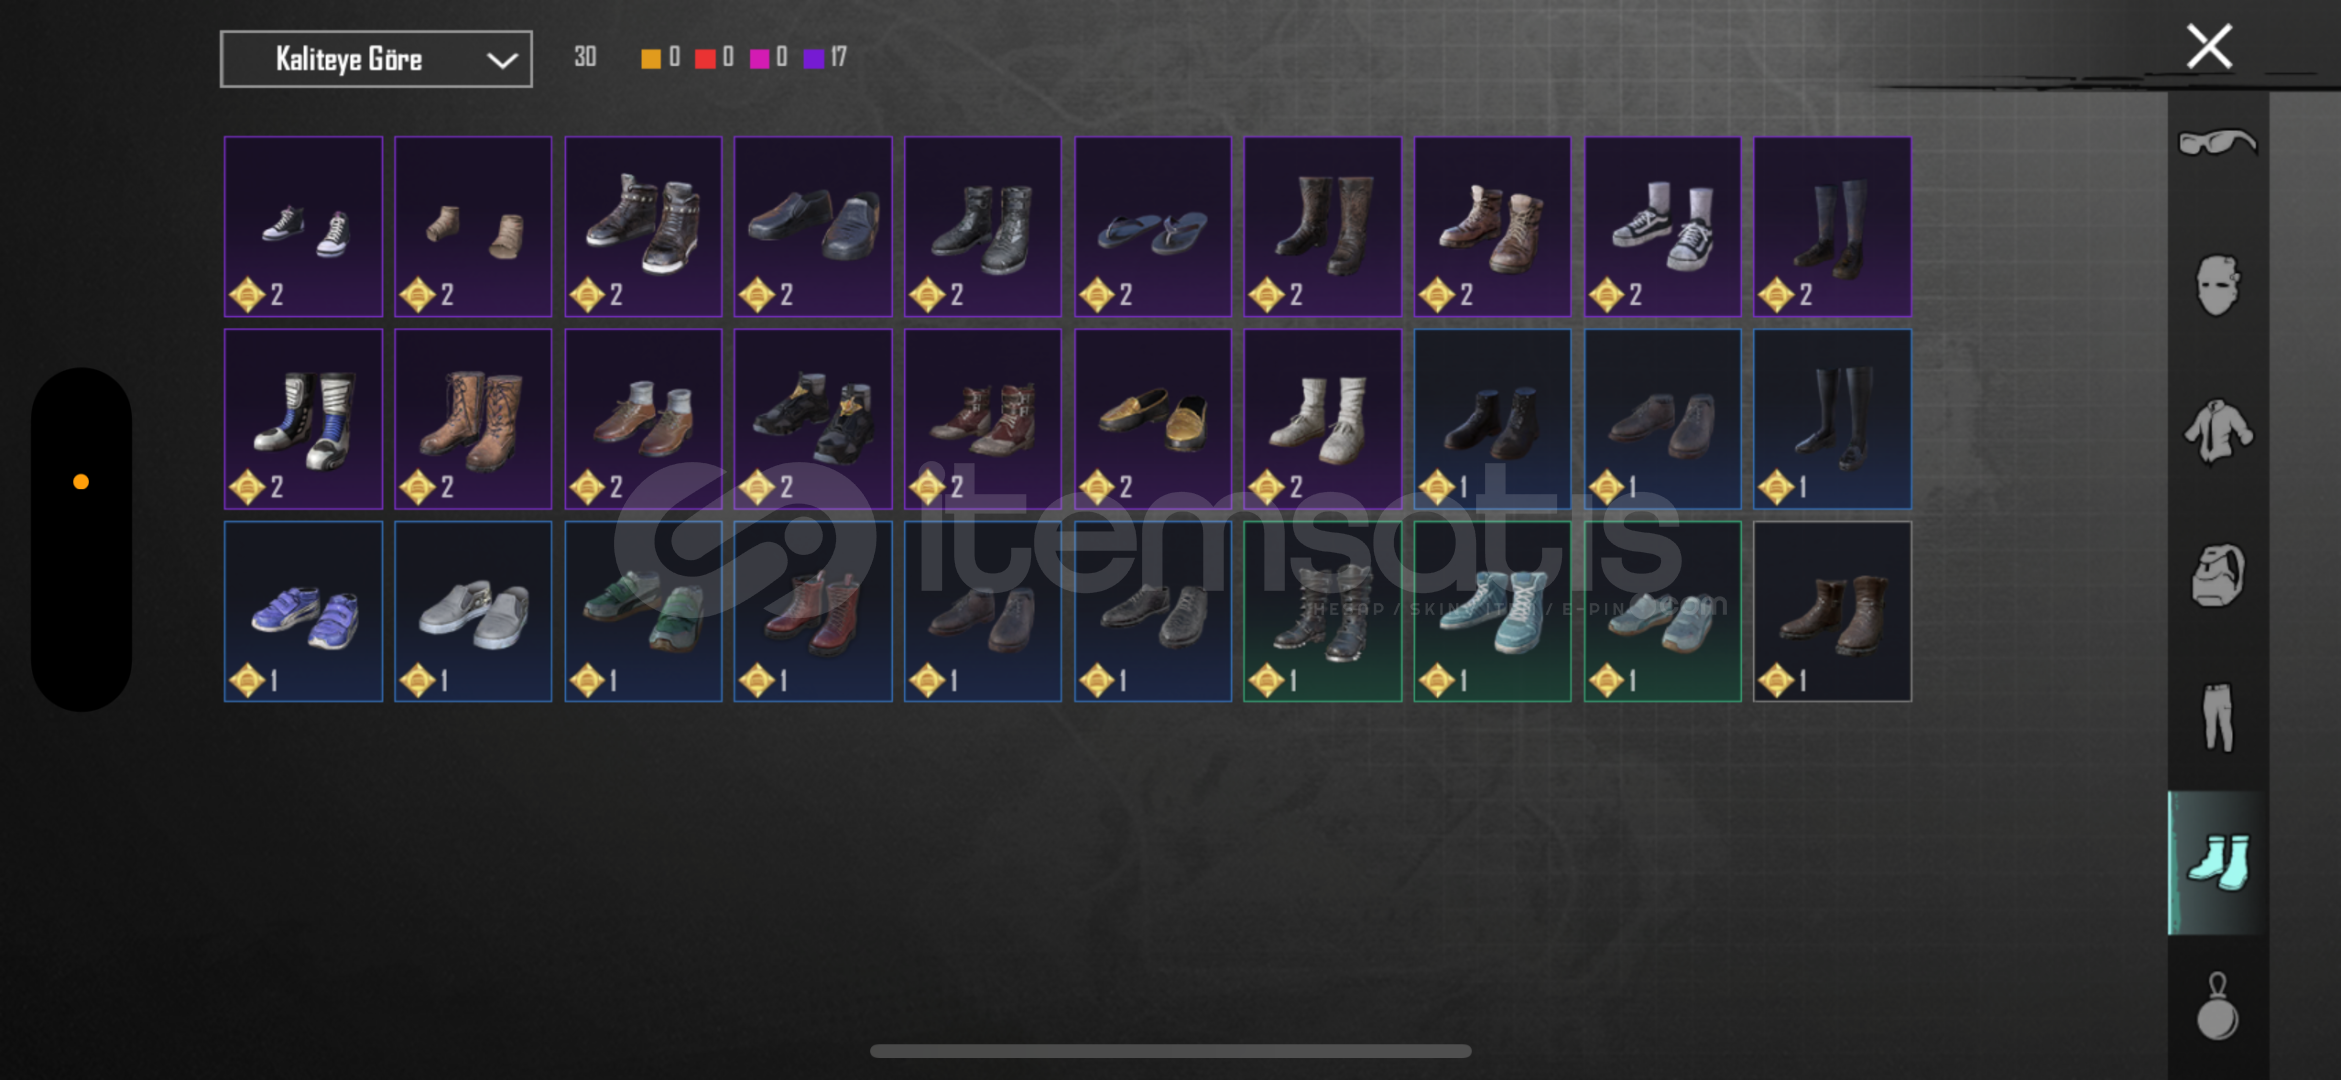
Task: Click the dropdown chevron arrow
Action: [x=501, y=60]
